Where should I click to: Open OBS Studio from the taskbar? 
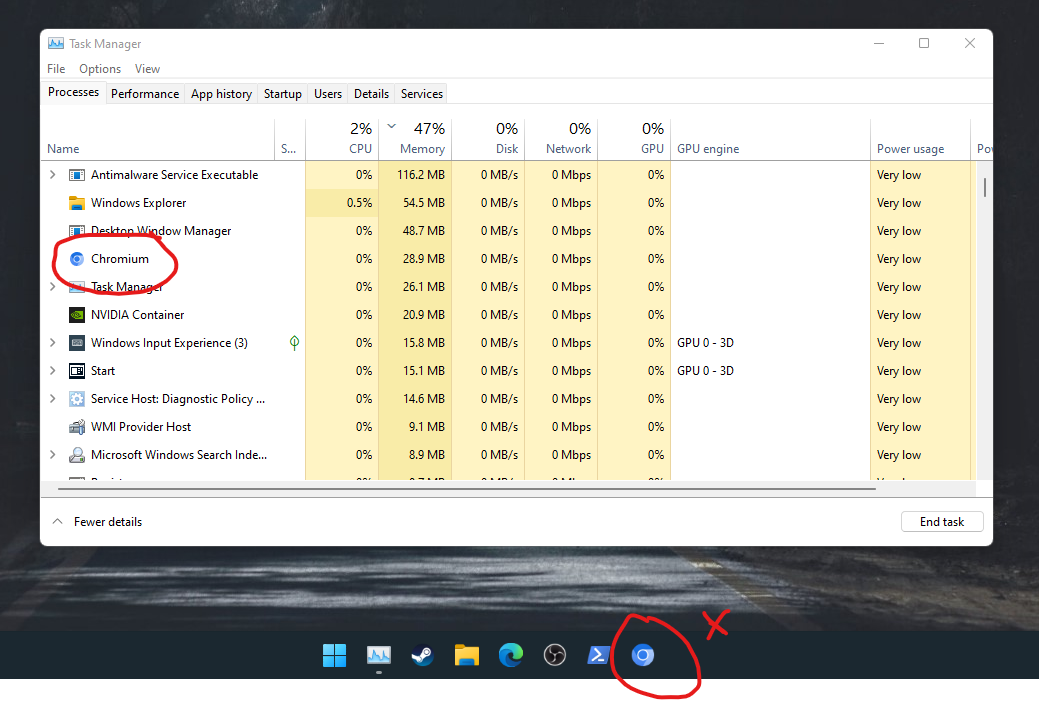pos(555,656)
